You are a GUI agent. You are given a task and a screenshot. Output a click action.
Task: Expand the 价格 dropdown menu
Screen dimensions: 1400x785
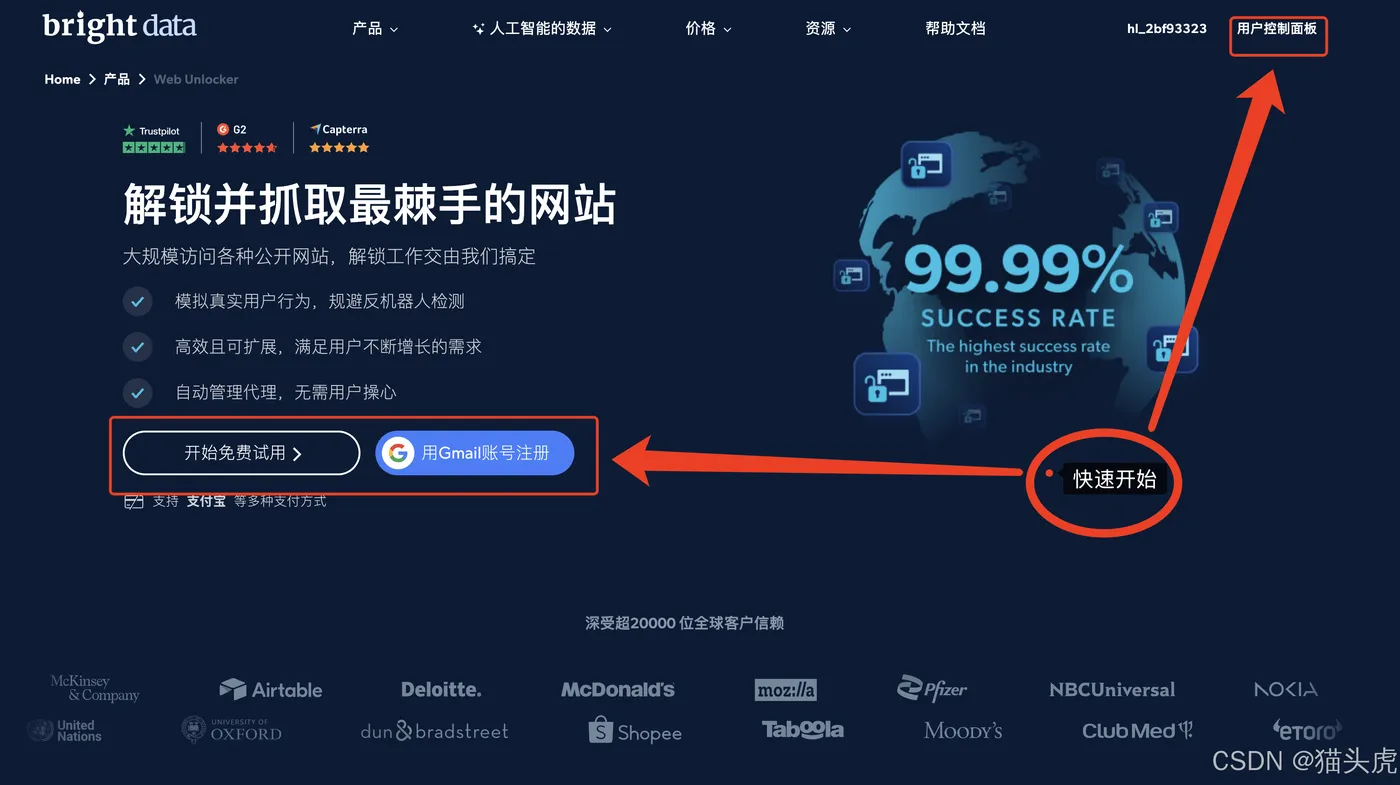(x=708, y=29)
